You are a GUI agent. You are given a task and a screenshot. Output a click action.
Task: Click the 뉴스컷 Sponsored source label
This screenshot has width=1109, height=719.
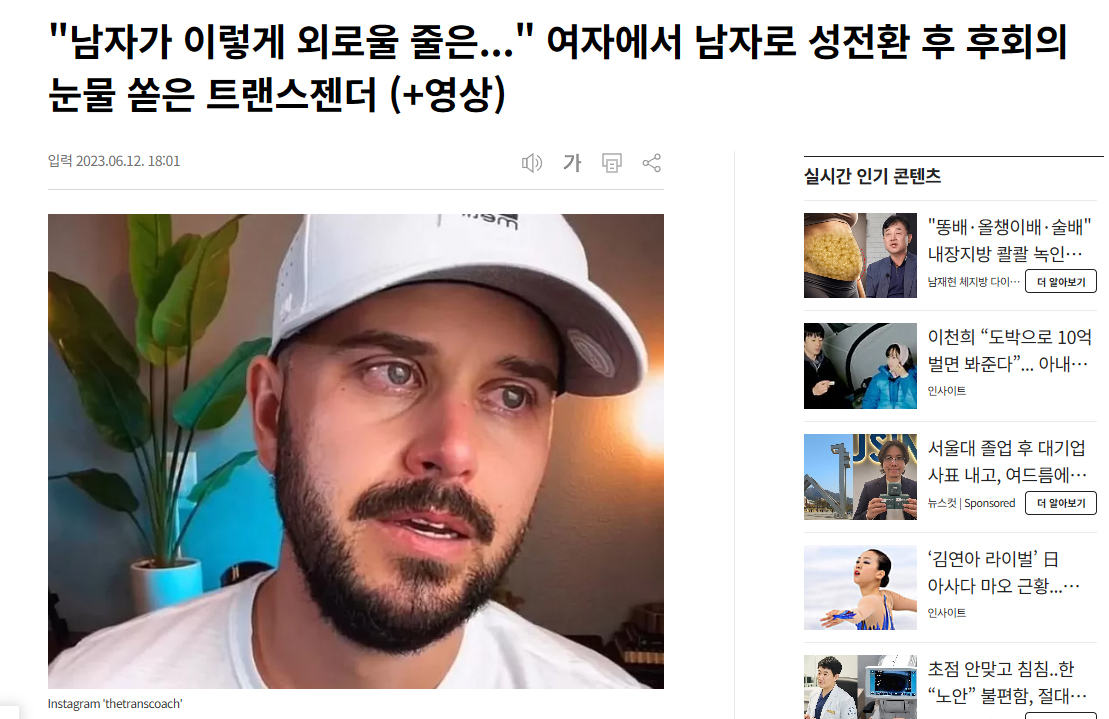pos(971,503)
